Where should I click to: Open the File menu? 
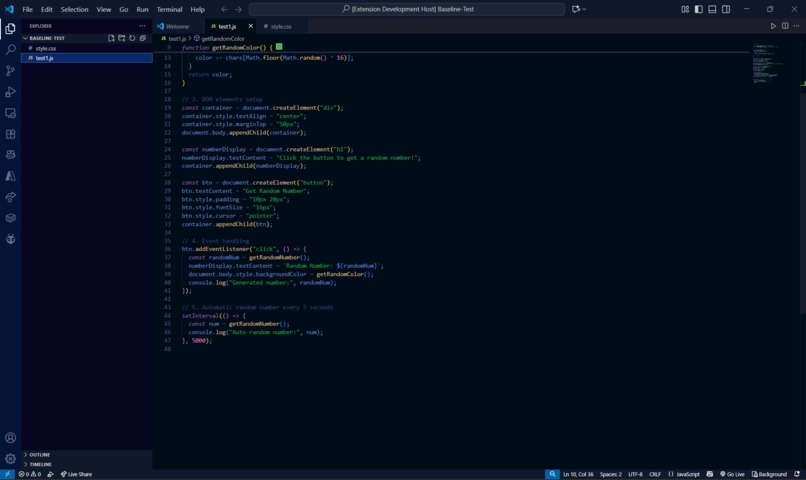pos(27,9)
